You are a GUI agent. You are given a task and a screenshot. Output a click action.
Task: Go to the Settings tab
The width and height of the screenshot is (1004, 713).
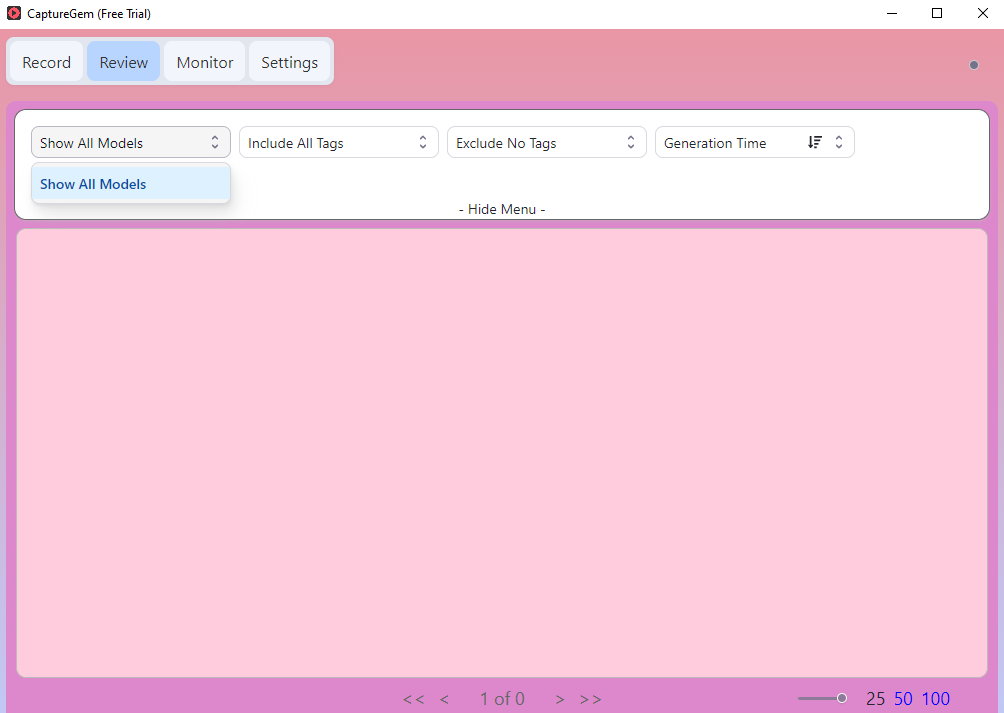click(289, 62)
